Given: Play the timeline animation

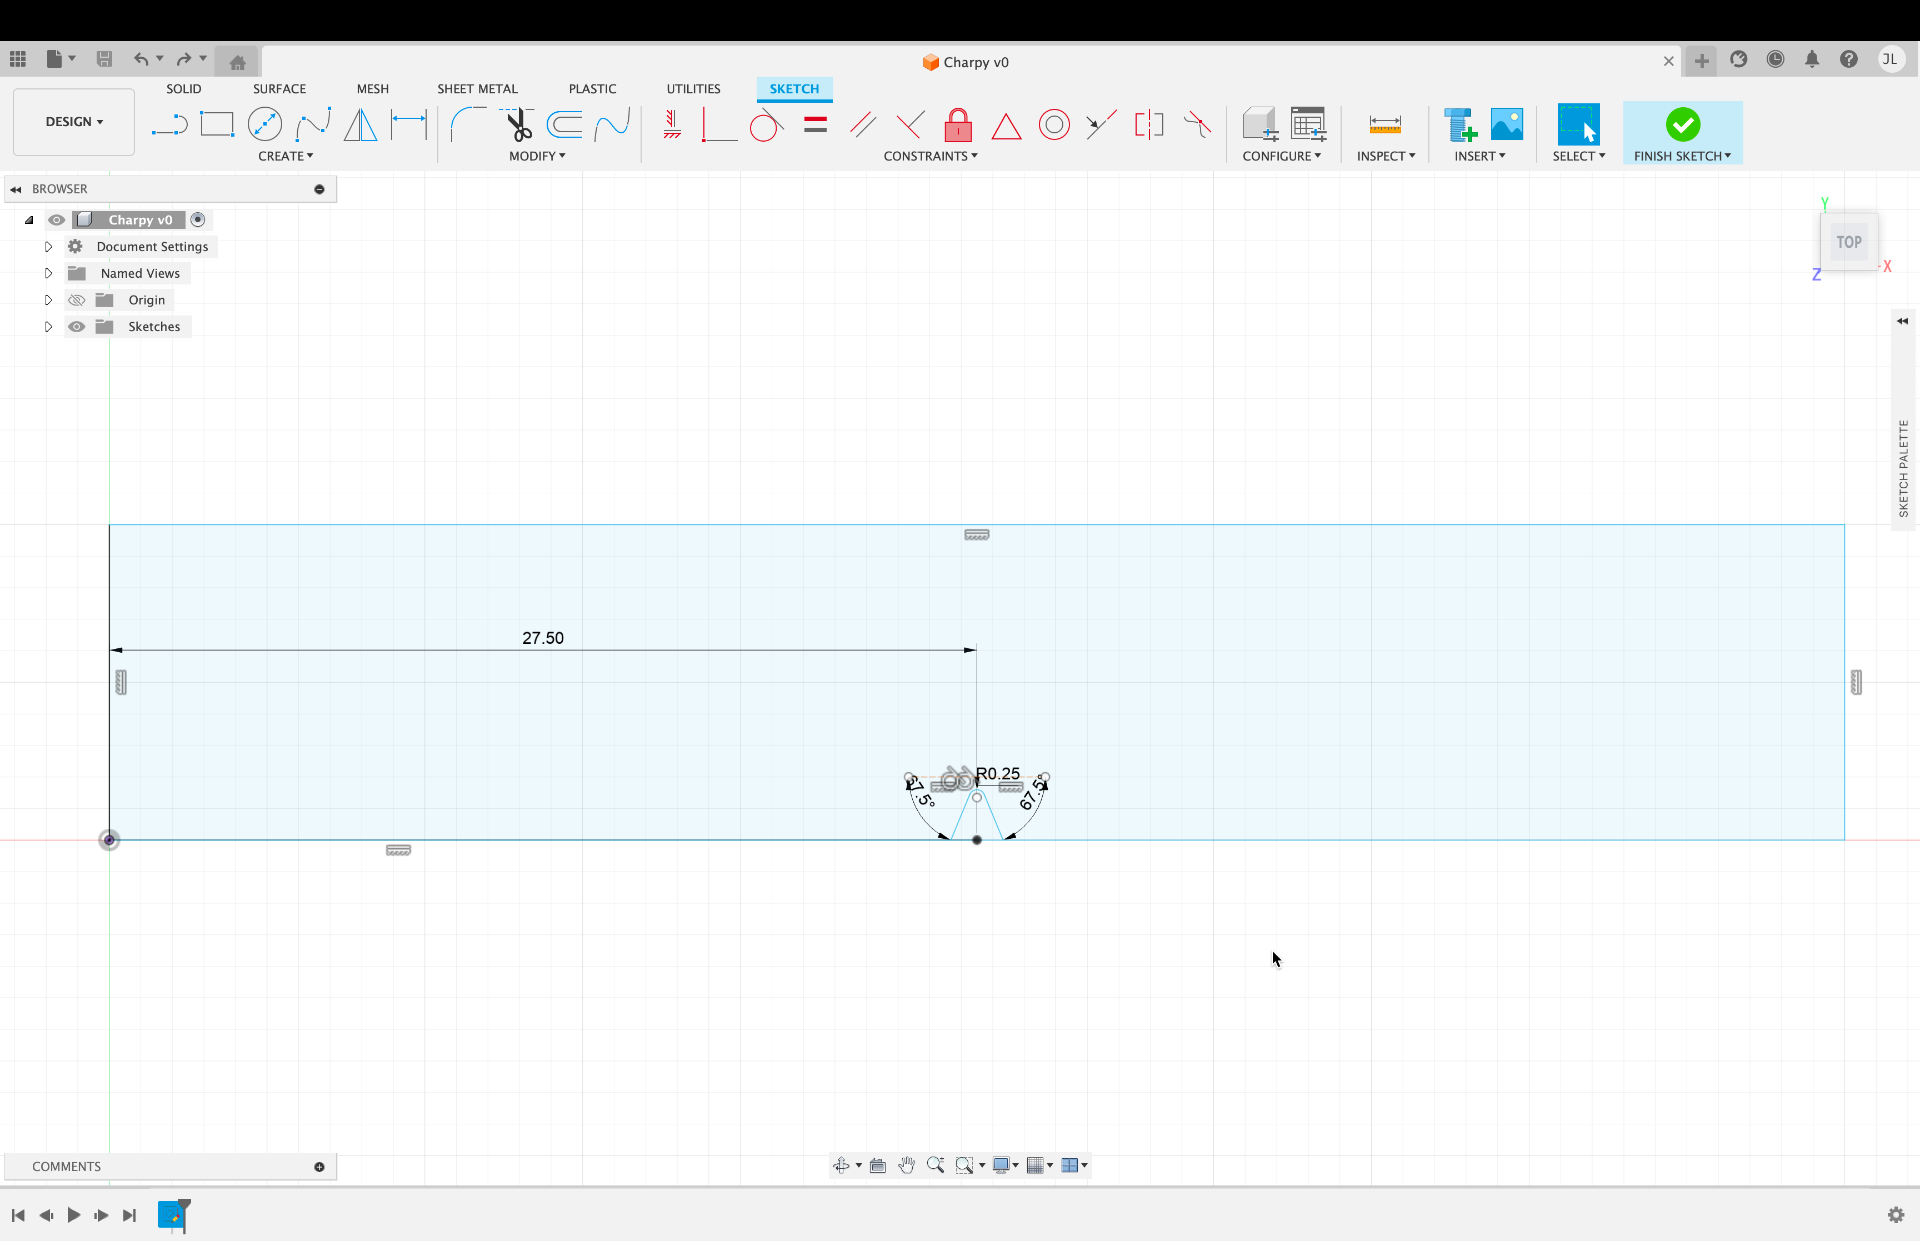Looking at the screenshot, I should tap(74, 1215).
